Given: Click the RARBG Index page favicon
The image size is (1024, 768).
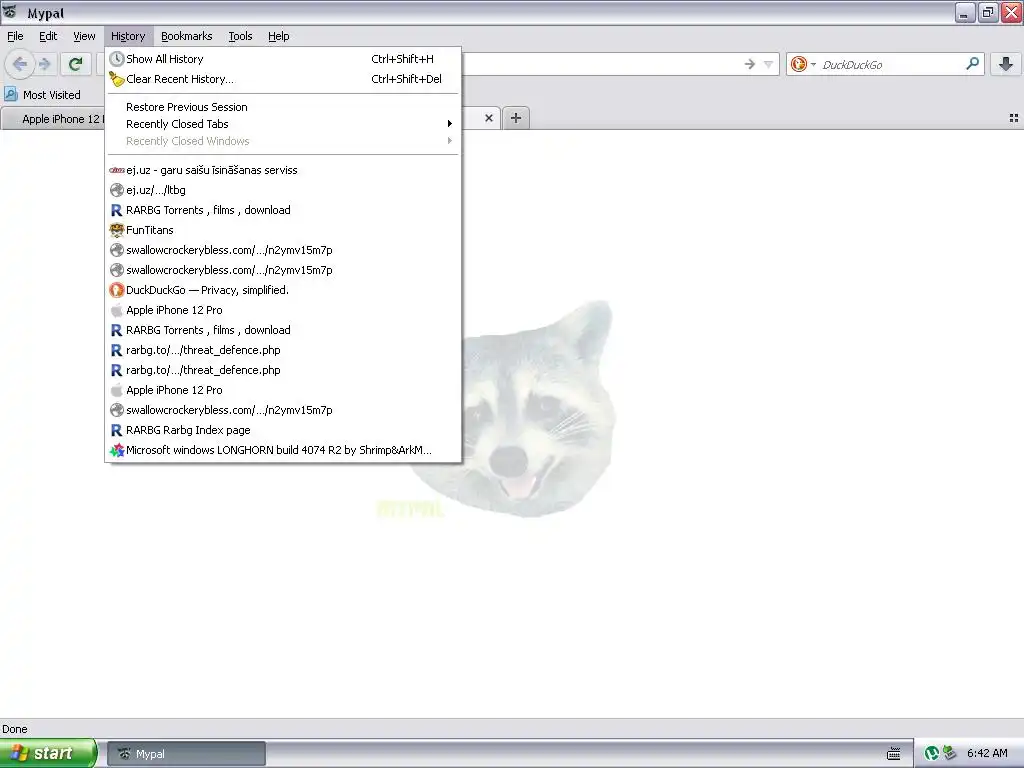Looking at the screenshot, I should [x=116, y=430].
